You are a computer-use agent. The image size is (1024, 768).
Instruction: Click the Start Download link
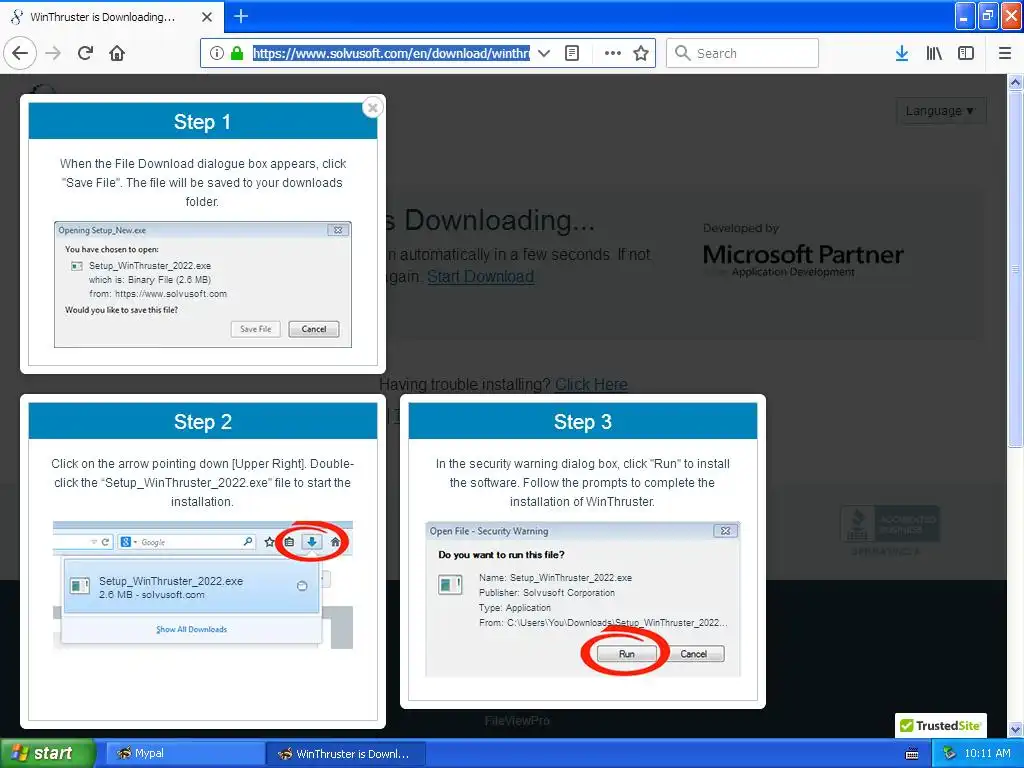tap(481, 277)
